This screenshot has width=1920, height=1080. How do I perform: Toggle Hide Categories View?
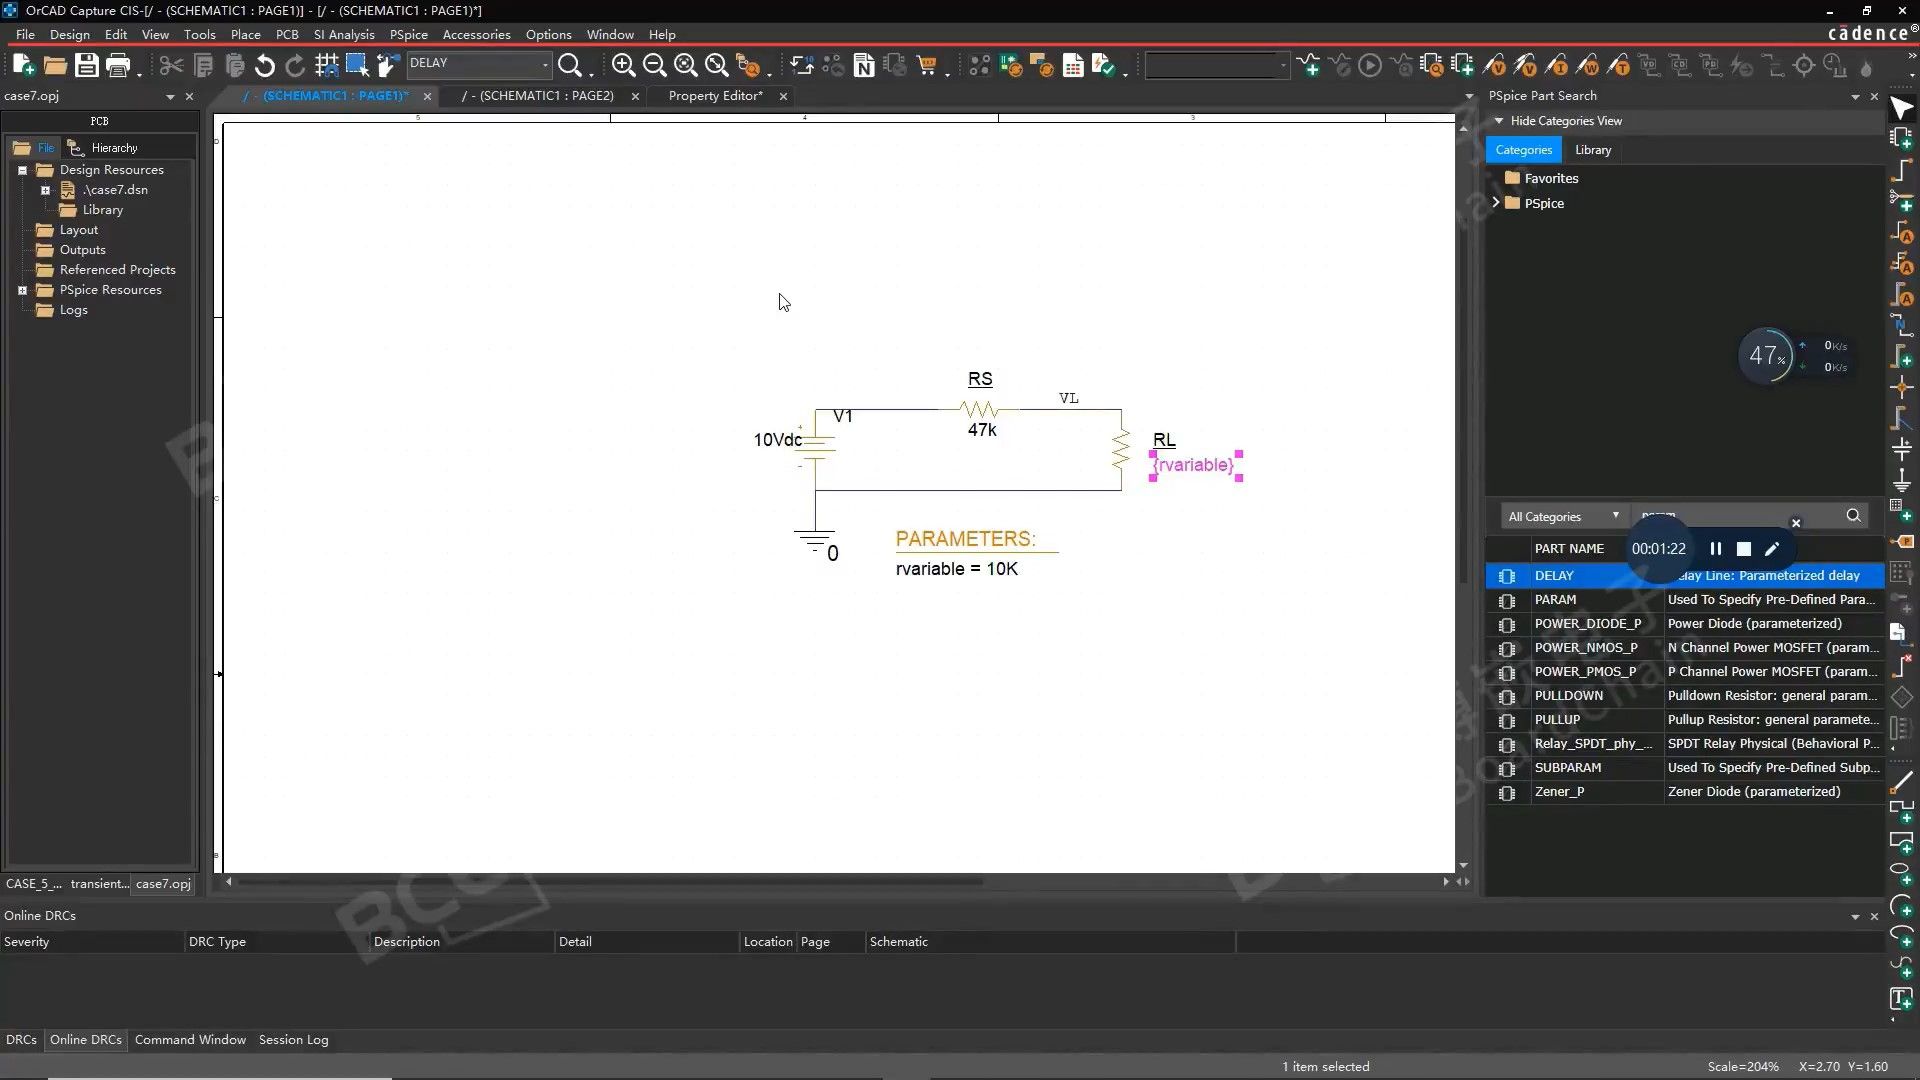1558,121
